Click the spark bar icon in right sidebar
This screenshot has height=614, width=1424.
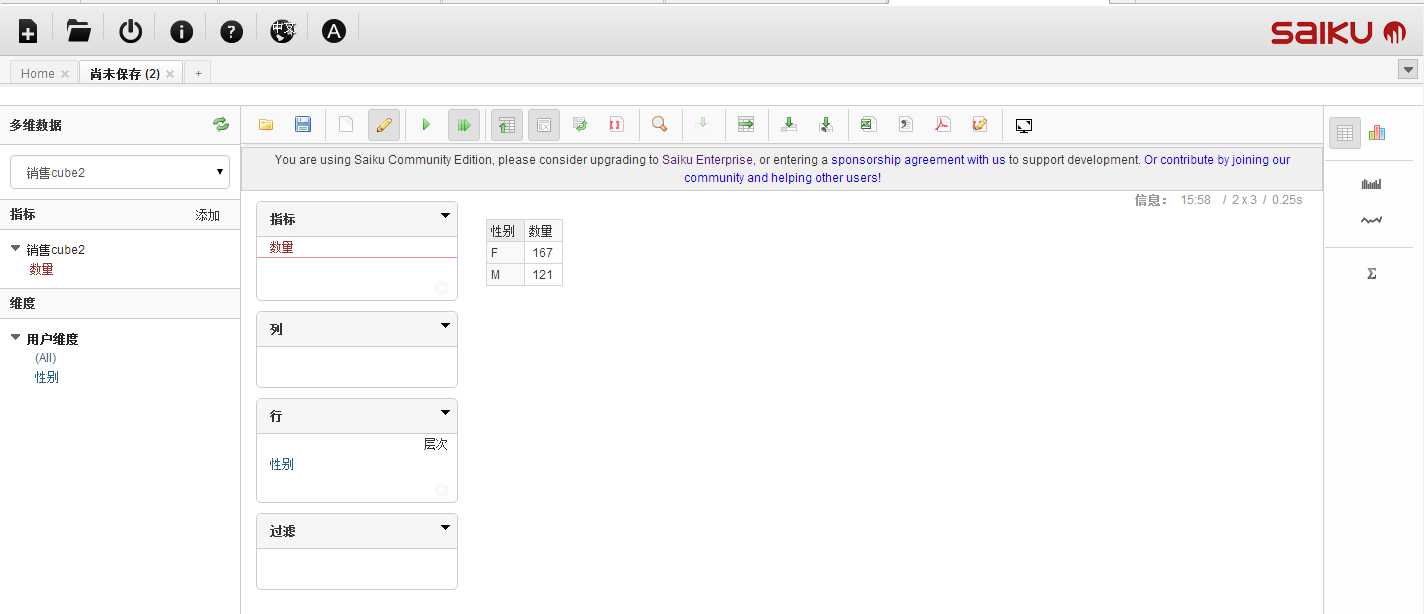[x=1371, y=184]
